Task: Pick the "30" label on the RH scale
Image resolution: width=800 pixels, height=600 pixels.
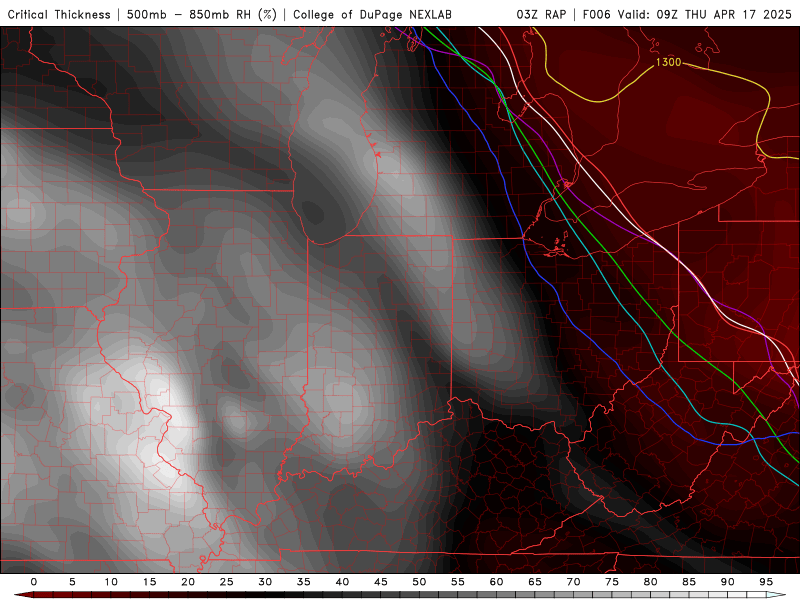Action: click(x=265, y=582)
